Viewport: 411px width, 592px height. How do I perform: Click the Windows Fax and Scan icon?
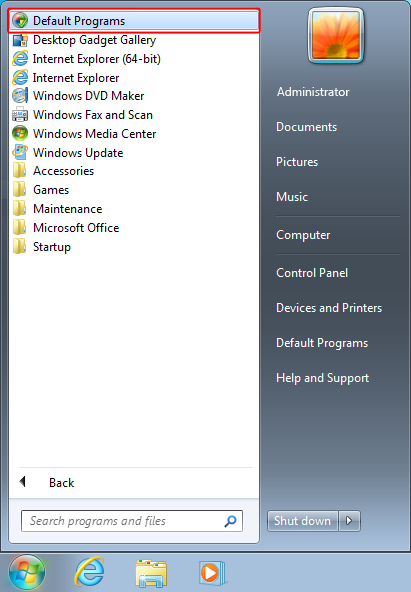coord(20,115)
